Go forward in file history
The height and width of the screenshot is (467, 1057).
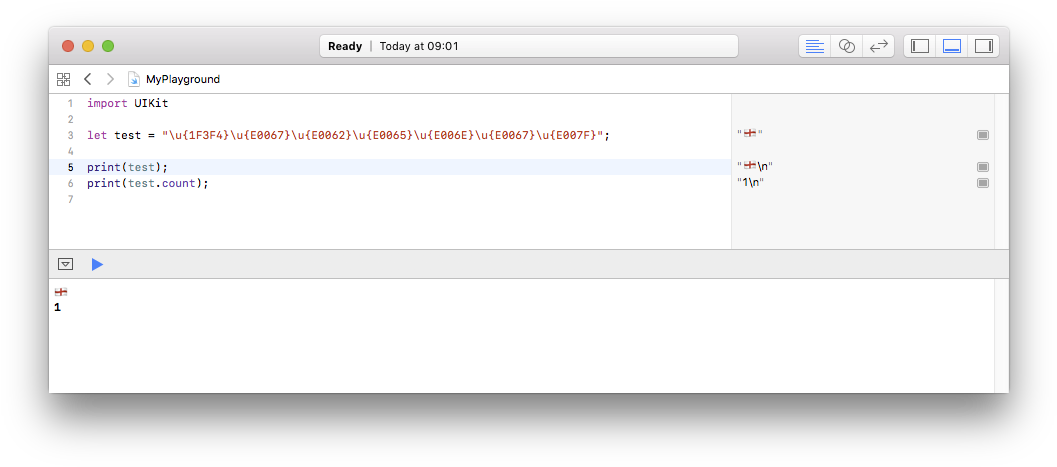coord(111,80)
